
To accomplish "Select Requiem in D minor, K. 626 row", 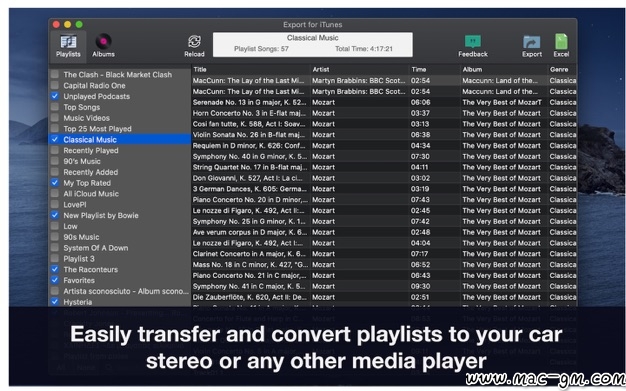I will pos(384,145).
